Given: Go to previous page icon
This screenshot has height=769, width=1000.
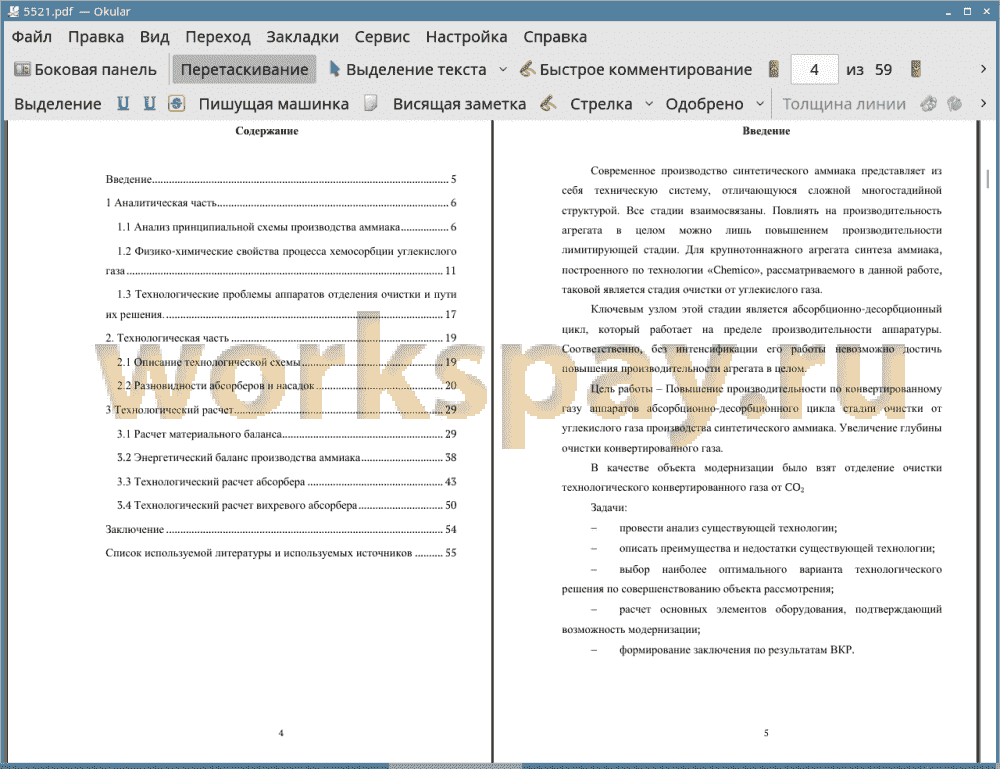Looking at the screenshot, I should point(774,70).
